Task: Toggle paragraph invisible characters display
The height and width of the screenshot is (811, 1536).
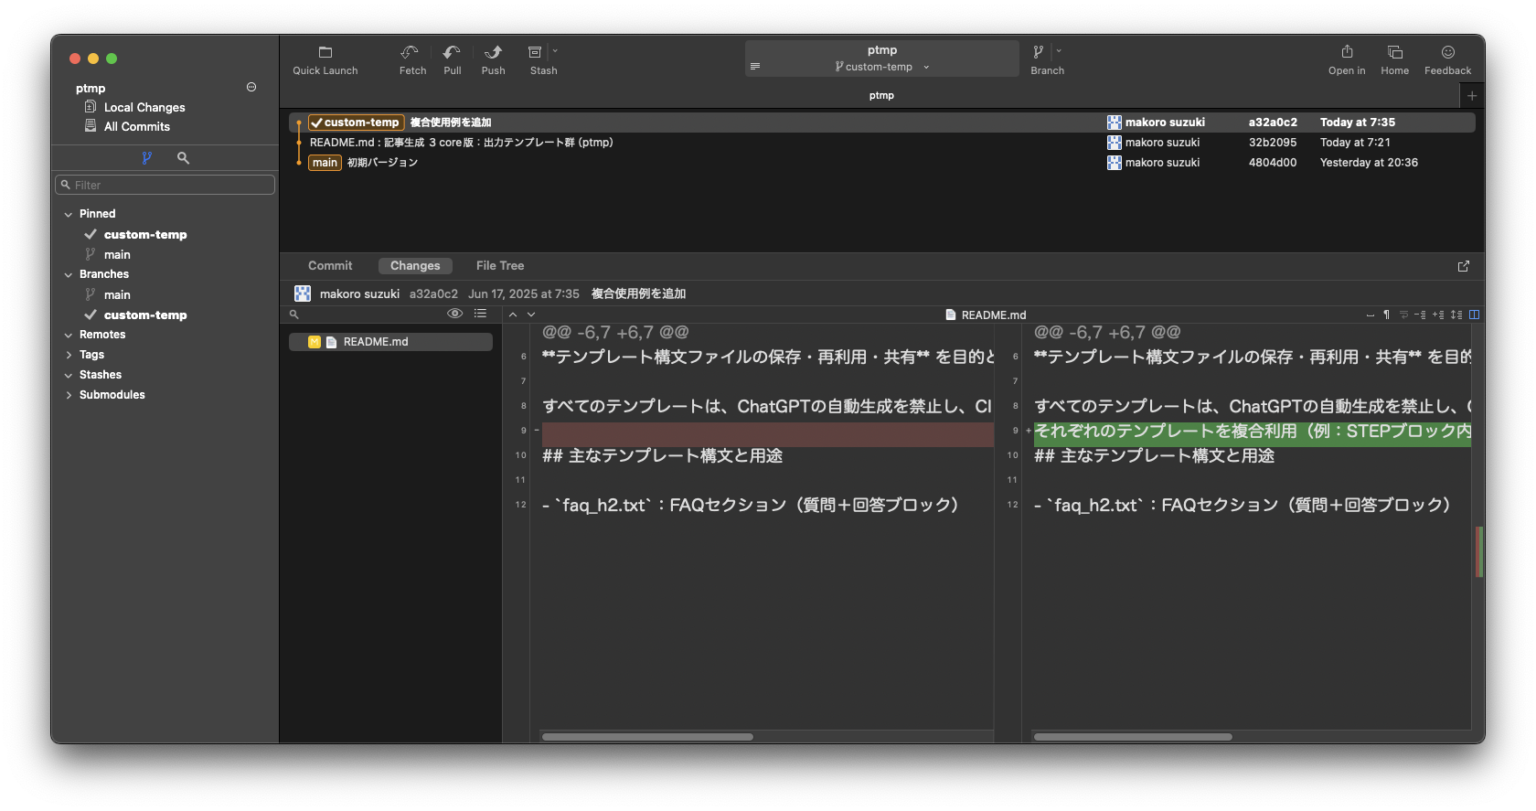Action: tap(1386, 315)
